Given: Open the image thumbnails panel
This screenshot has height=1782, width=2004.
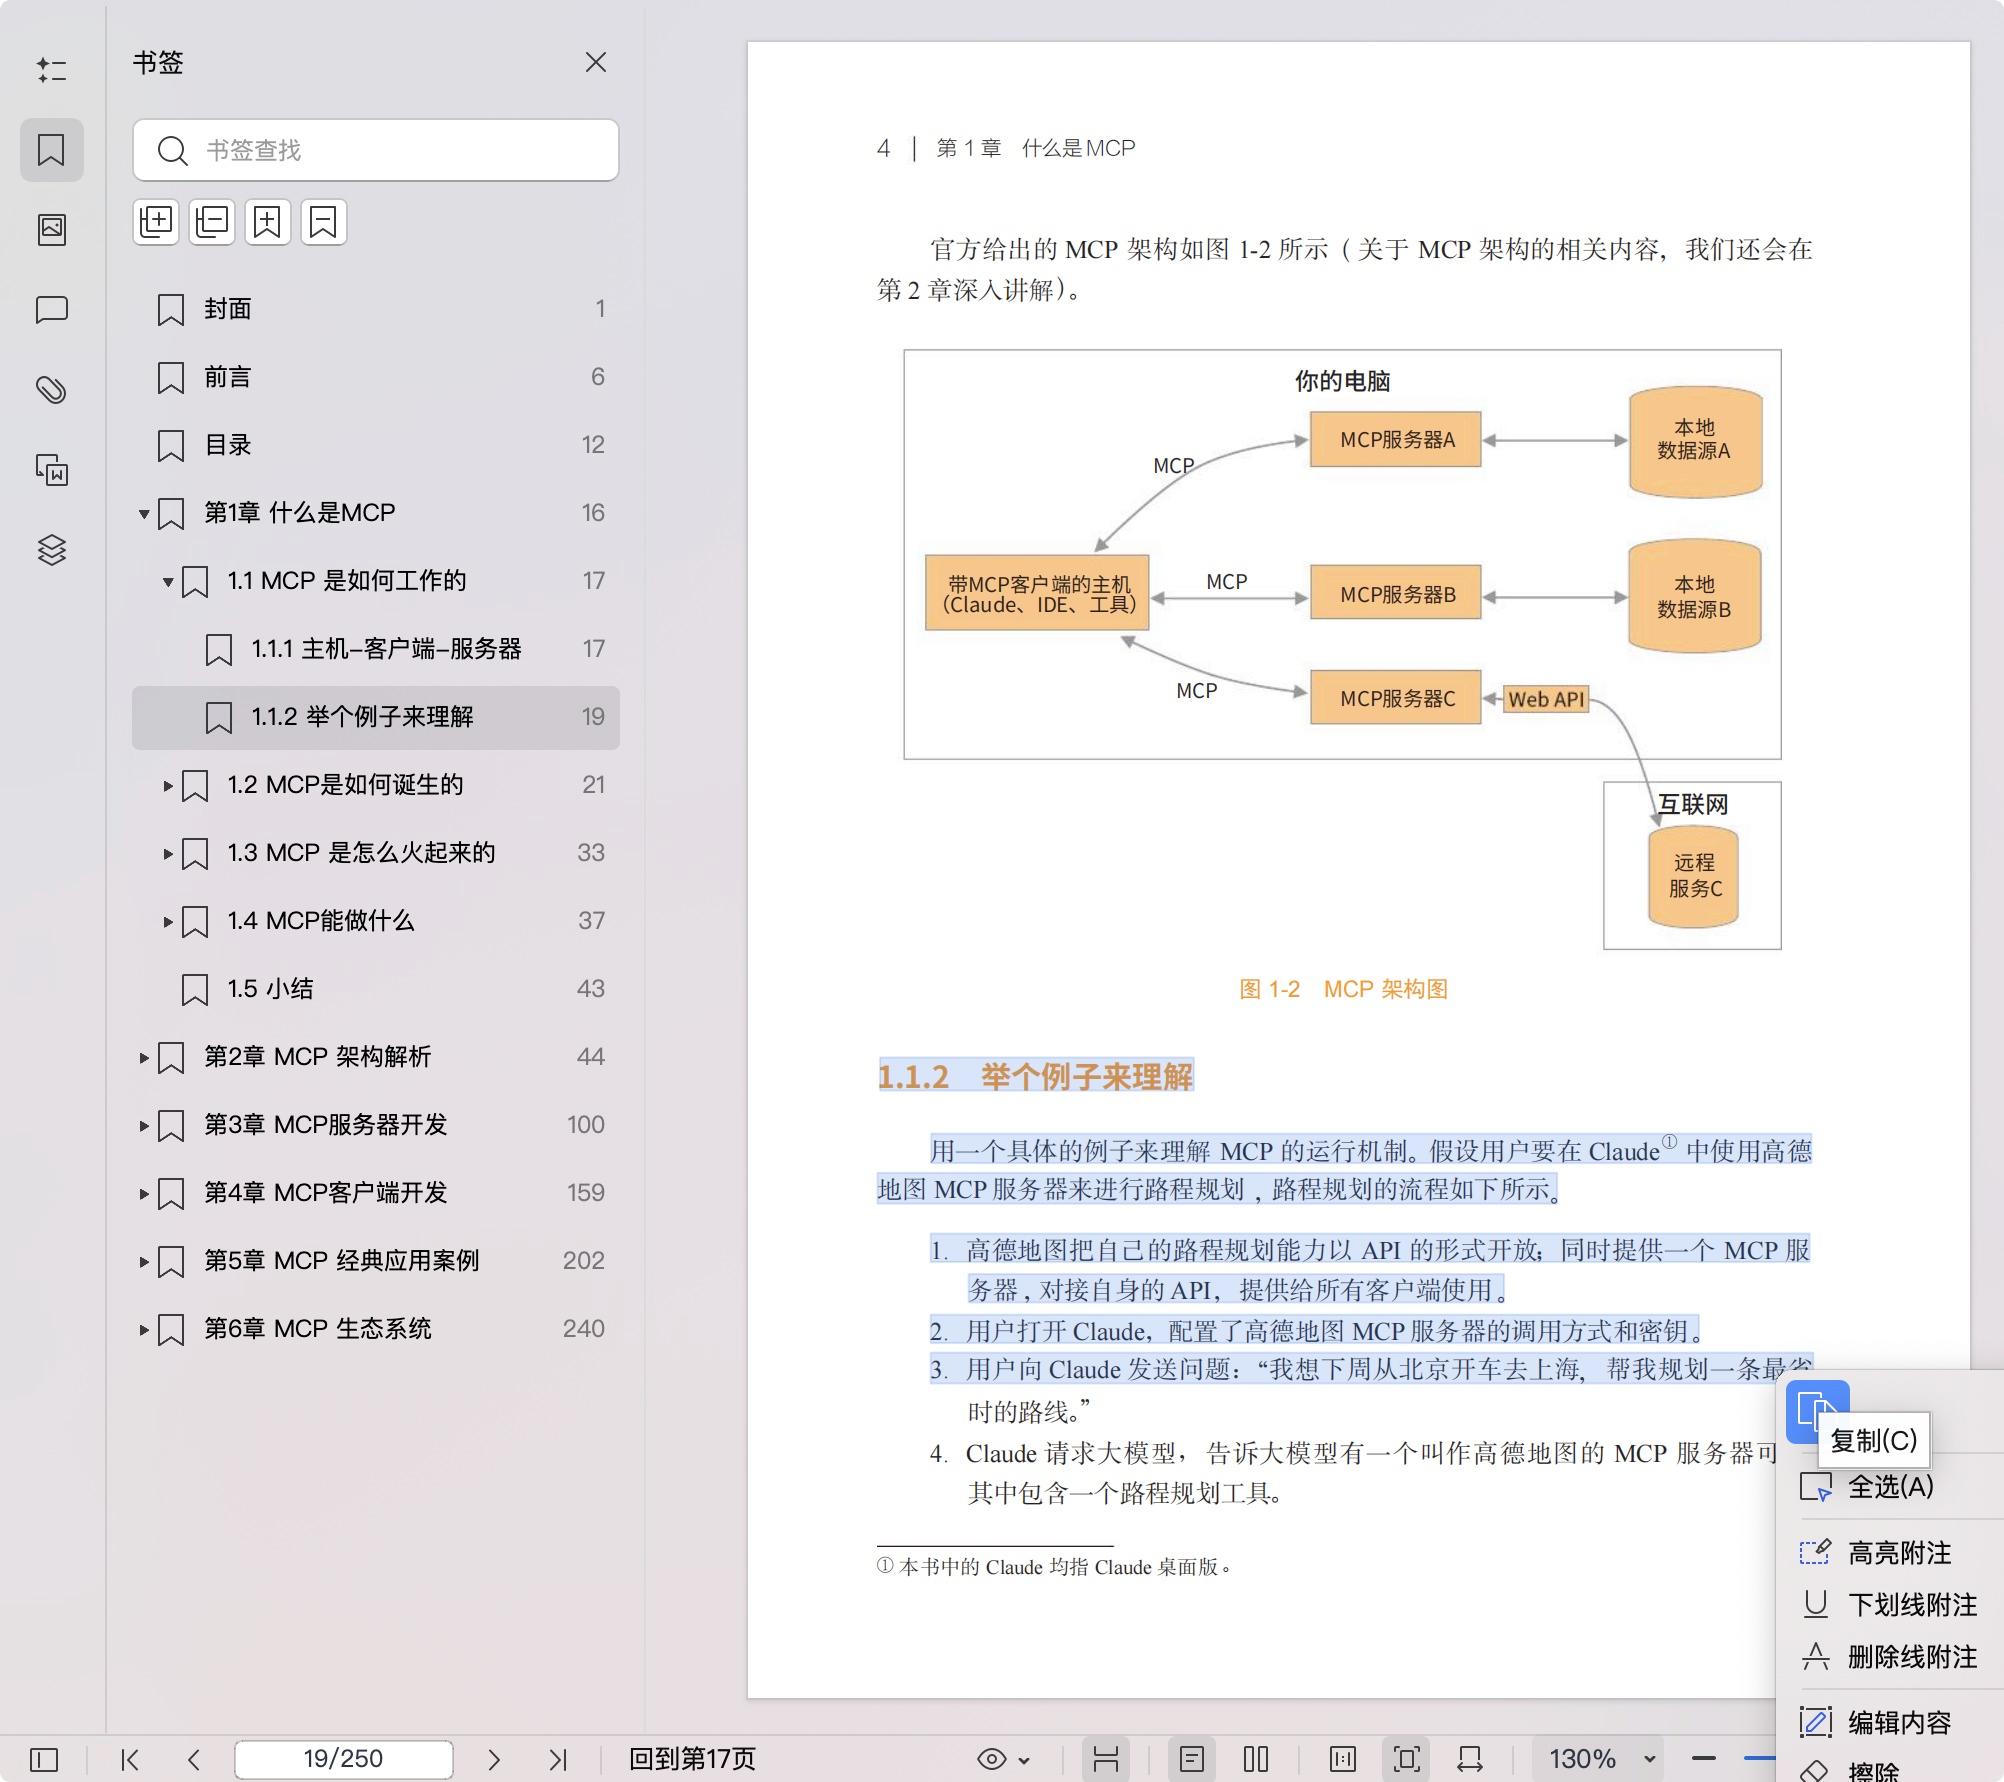Looking at the screenshot, I should [52, 228].
